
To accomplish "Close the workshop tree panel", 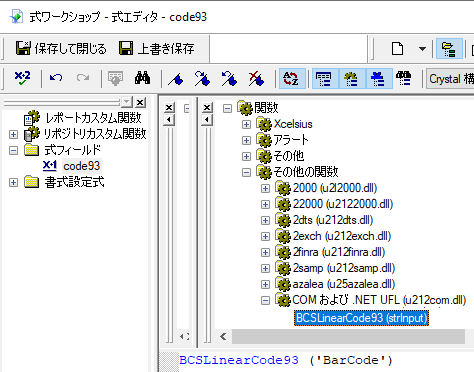I will [141, 102].
